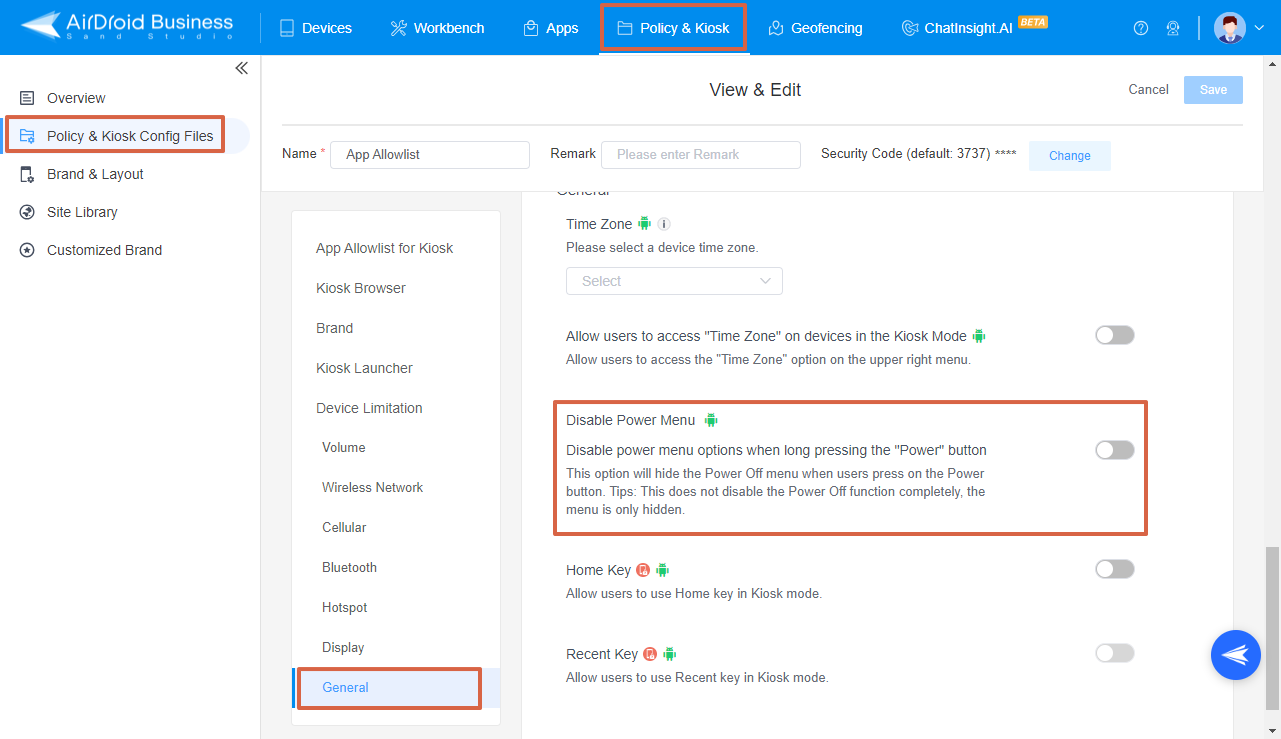Open Brand & Layout in sidebar

pos(95,174)
